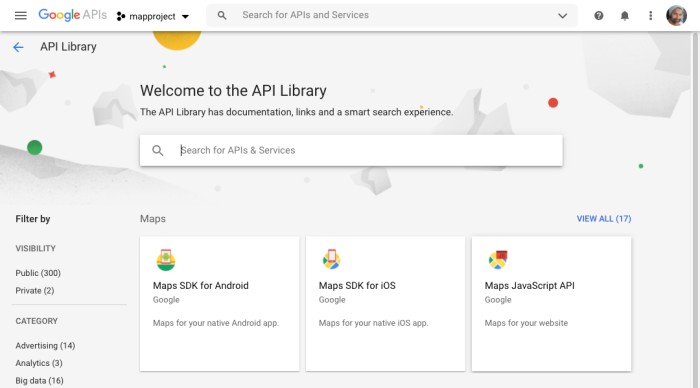Click the Maps SDK for iOS icon
Viewport: 700px width, 388px height.
coord(331,259)
